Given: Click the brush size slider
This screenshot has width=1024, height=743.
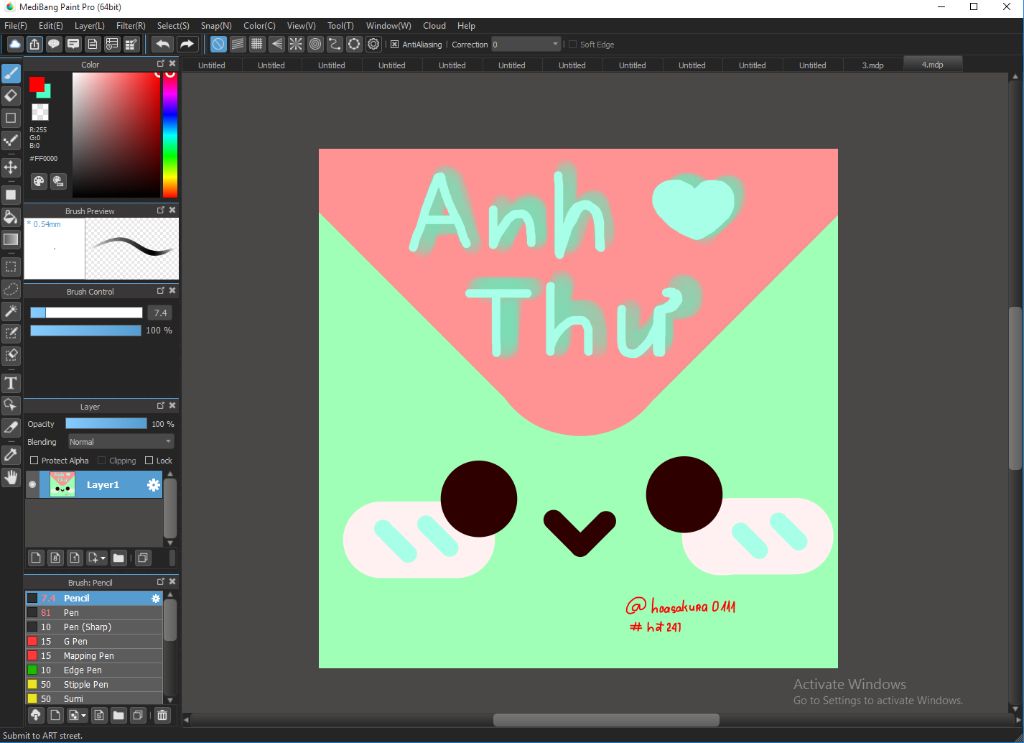Looking at the screenshot, I should point(86,313).
